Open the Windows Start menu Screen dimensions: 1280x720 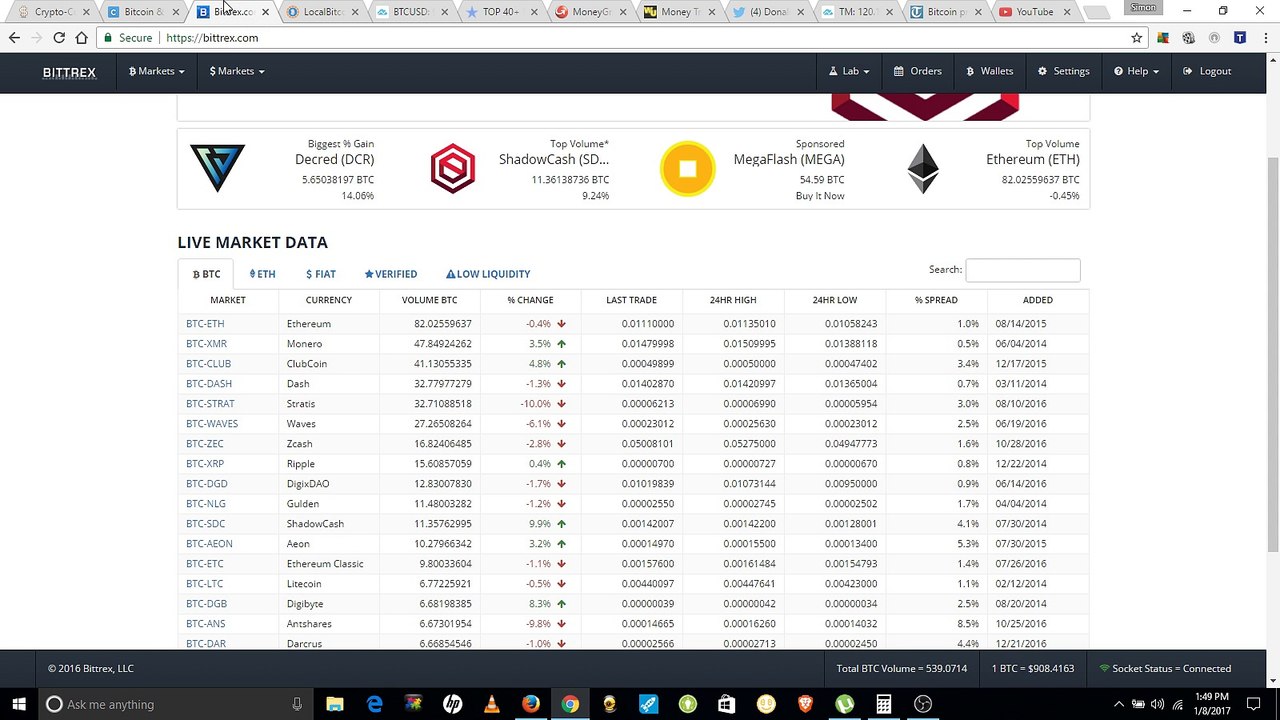[18, 704]
